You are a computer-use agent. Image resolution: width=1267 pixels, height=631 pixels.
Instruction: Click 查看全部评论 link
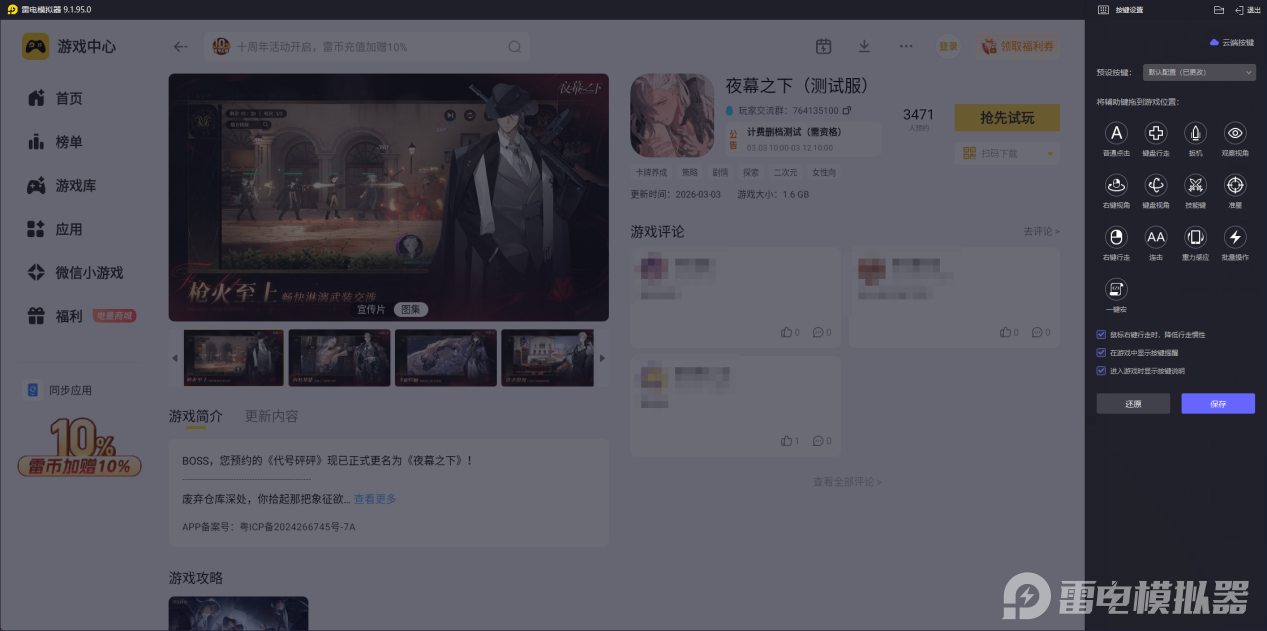tap(847, 482)
